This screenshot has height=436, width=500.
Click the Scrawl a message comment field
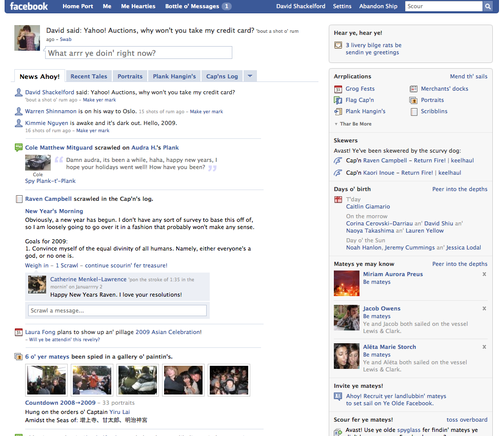117,310
